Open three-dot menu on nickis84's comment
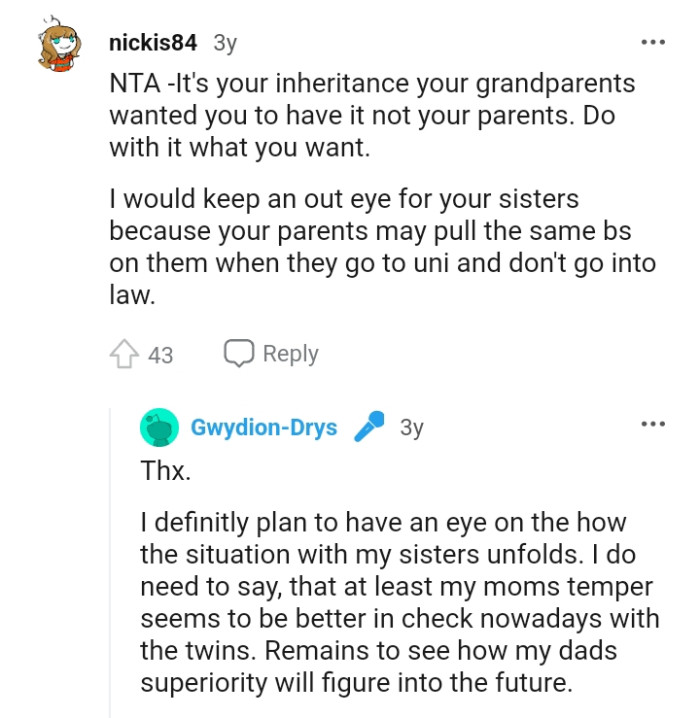The width and height of the screenshot is (700, 718). tap(652, 43)
